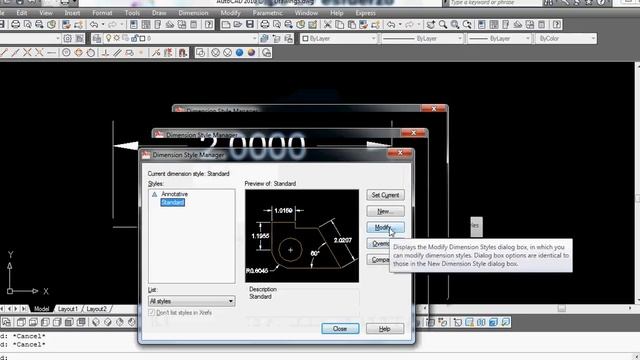This screenshot has width=640, height=360.
Task: Open the Express menu
Action: [365, 13]
